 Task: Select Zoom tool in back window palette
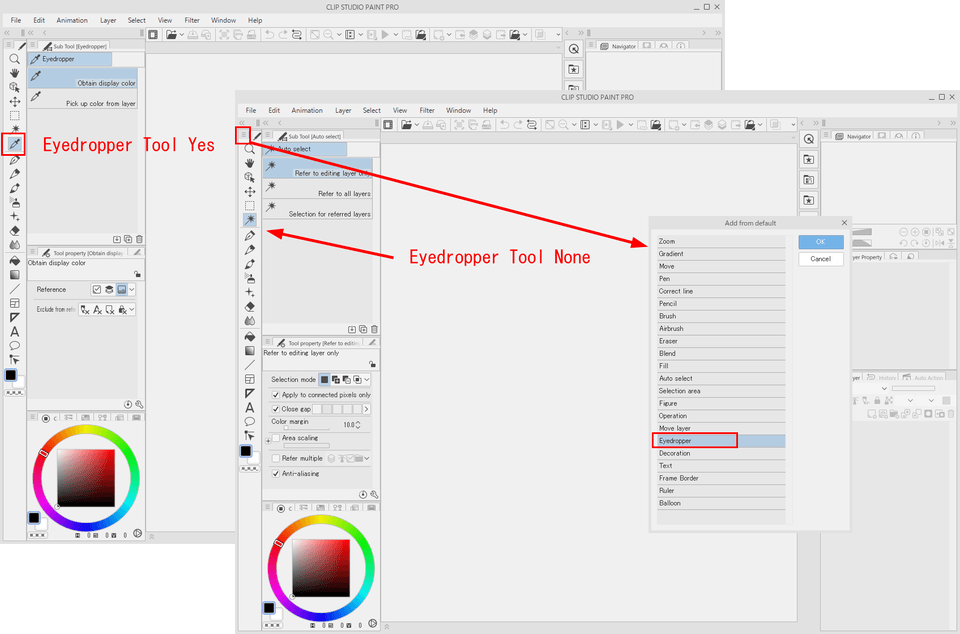14,59
